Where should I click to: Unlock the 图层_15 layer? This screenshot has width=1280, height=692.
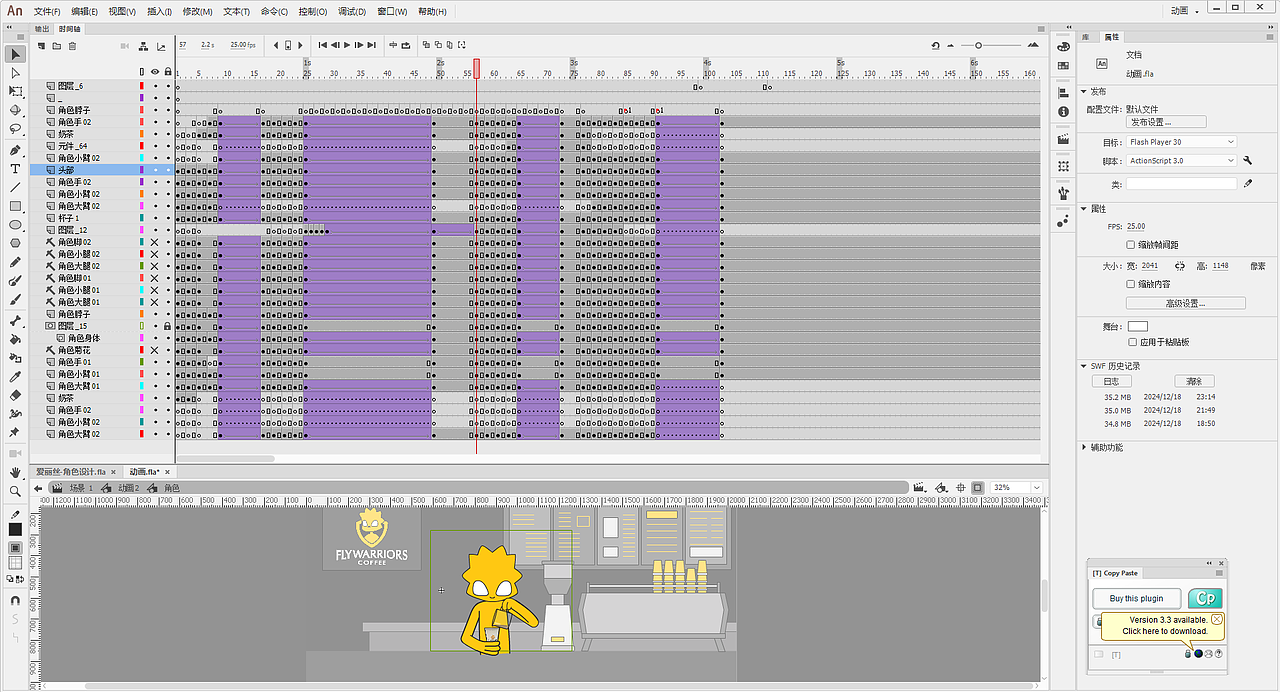click(168, 326)
